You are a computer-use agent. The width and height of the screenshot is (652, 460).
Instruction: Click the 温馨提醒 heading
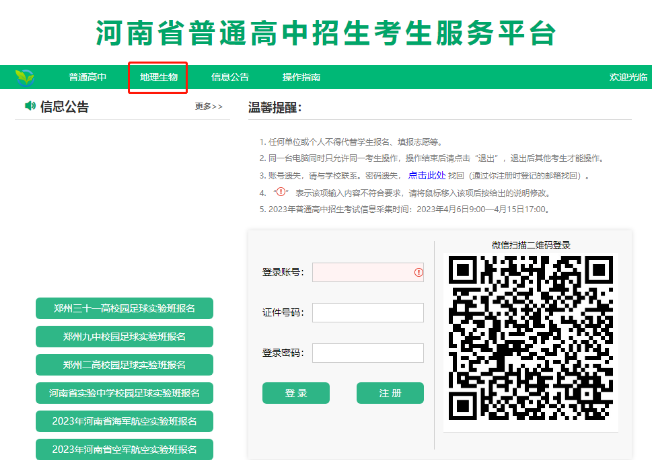pos(275,107)
